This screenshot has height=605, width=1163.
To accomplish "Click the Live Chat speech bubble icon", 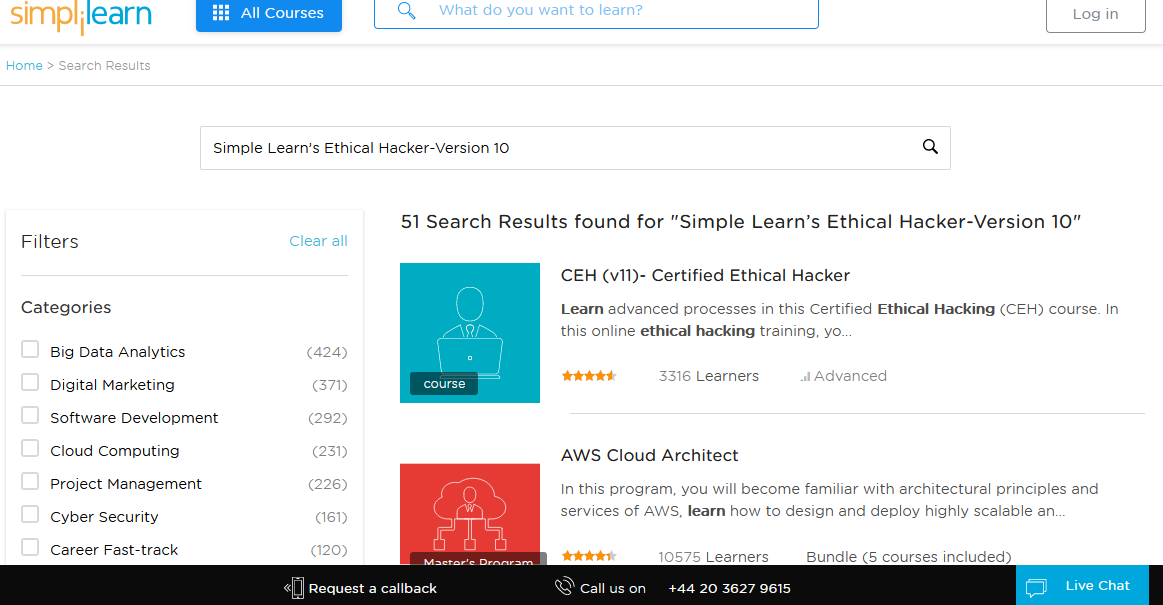I will (1036, 587).
